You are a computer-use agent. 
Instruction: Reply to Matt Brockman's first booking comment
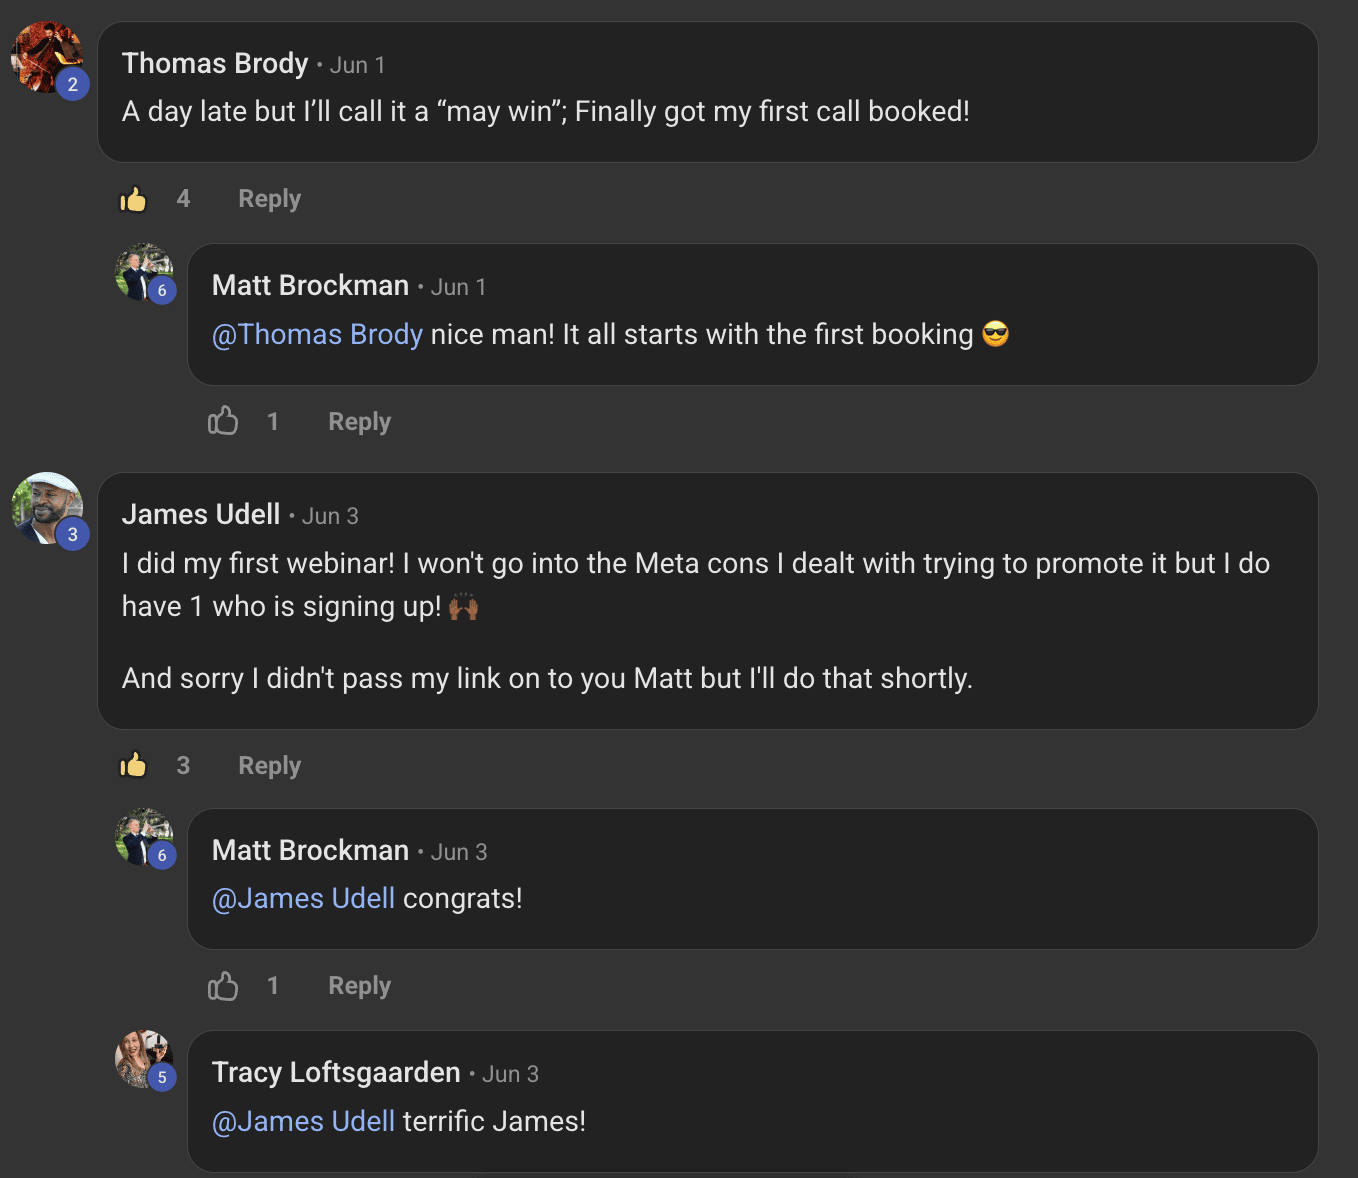point(359,422)
